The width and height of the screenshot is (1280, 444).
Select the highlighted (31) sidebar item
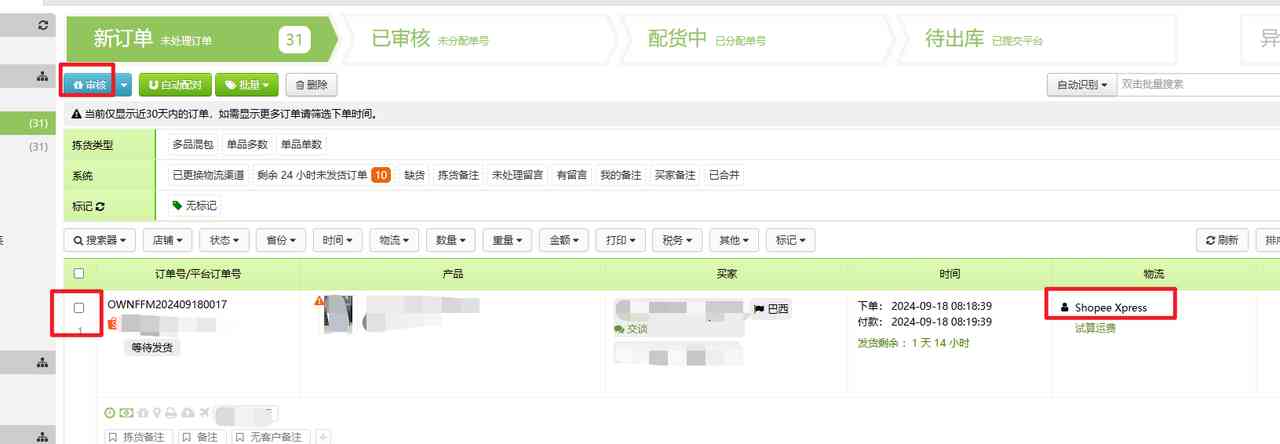click(28, 123)
